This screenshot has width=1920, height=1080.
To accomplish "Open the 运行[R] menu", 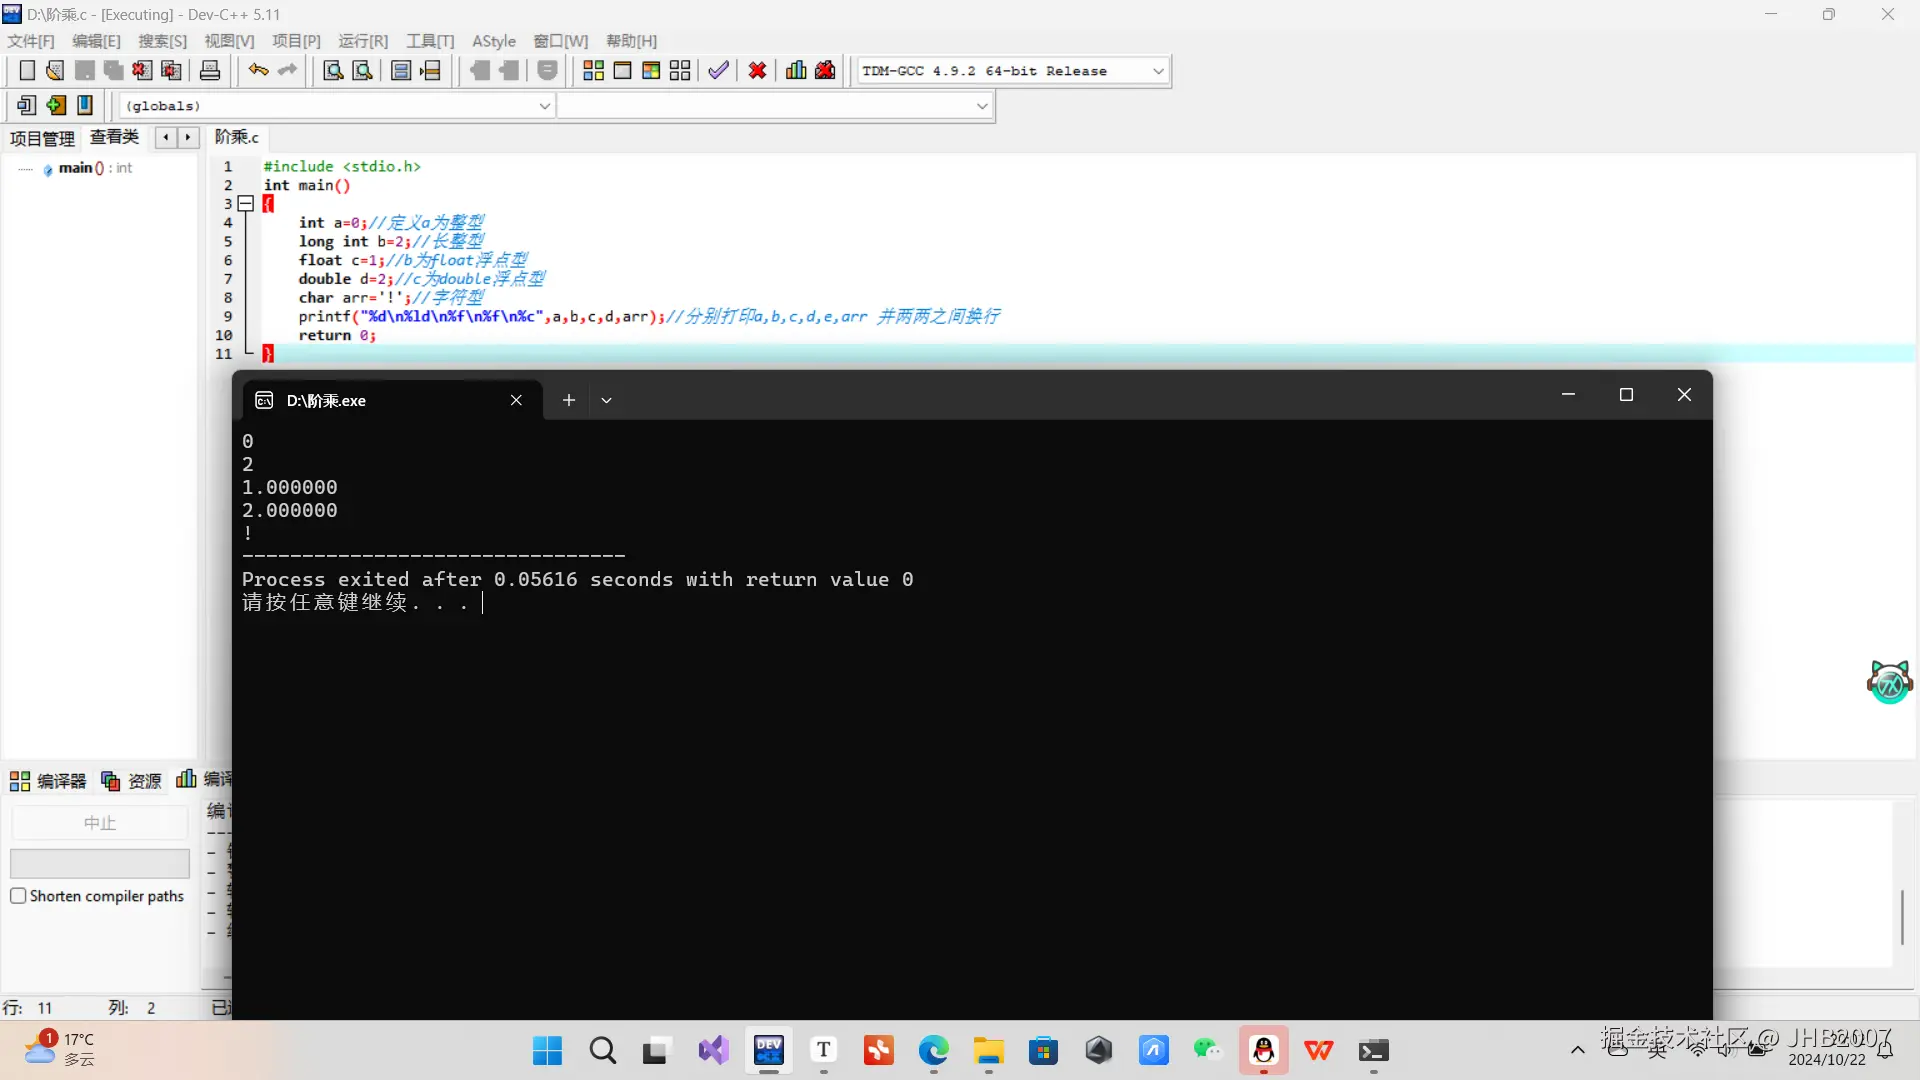I will point(362,41).
